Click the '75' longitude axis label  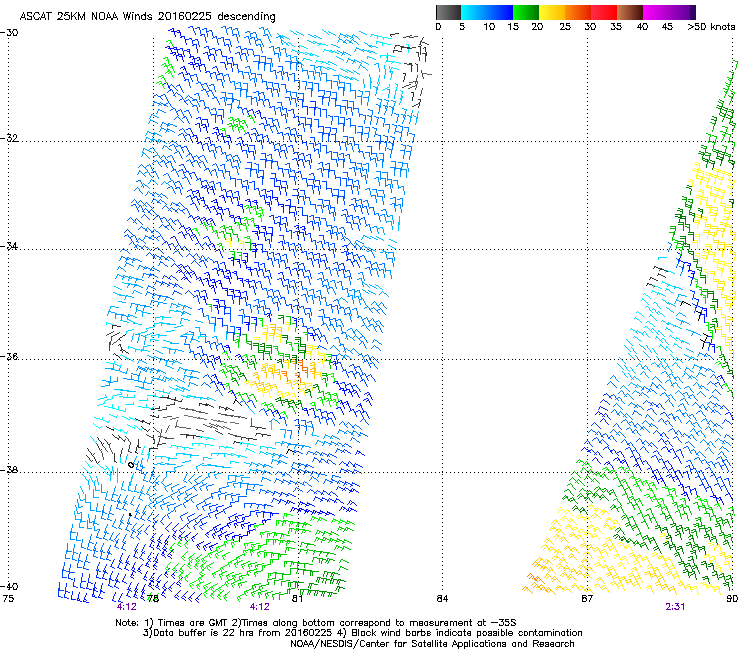[x=8, y=599]
